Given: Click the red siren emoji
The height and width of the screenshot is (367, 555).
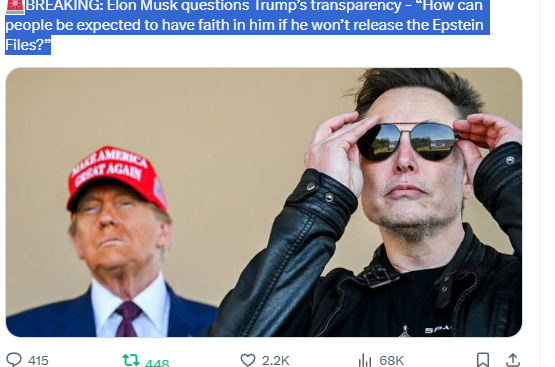Looking at the screenshot, I should tap(15, 6).
